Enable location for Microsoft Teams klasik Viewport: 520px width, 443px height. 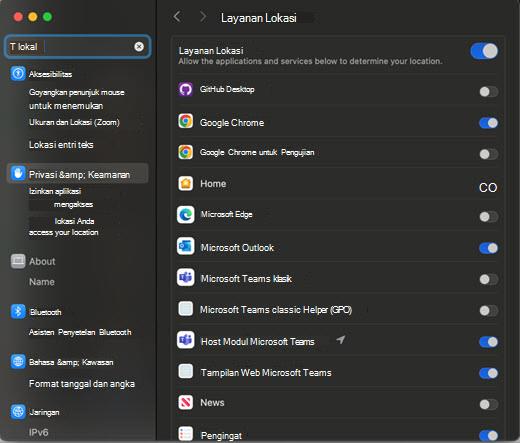pyautogui.click(x=489, y=279)
